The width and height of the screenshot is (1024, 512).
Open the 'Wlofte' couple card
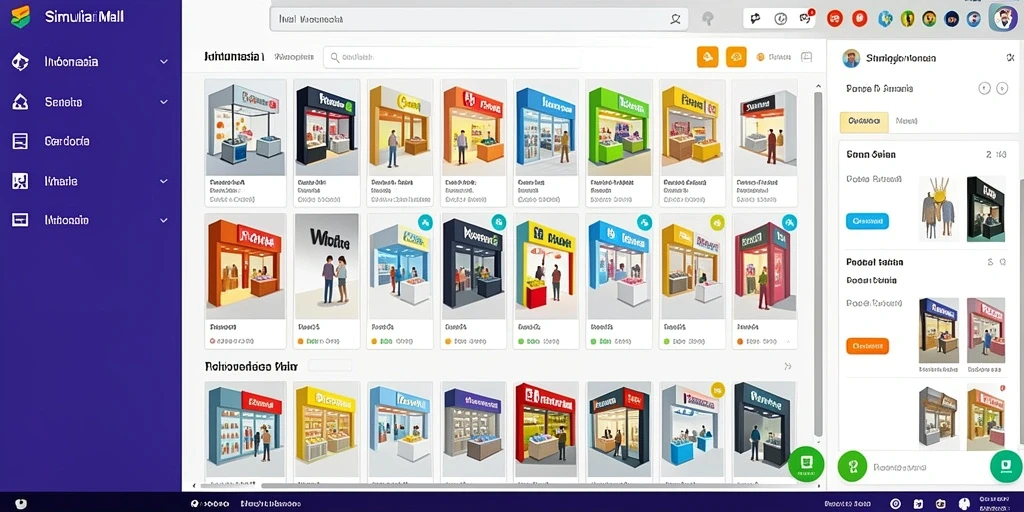[x=326, y=281]
